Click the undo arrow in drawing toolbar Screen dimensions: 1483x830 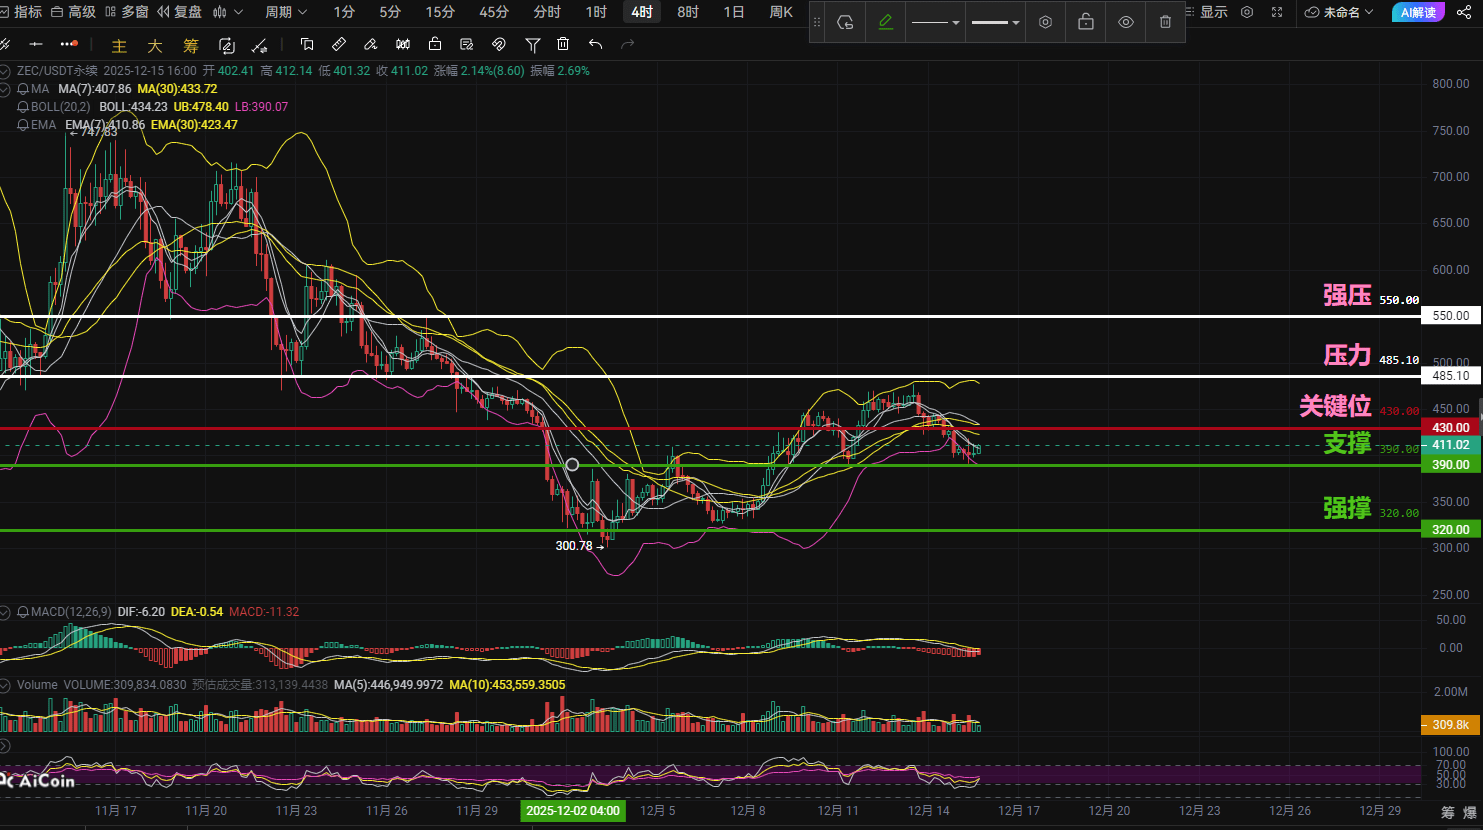[x=596, y=45]
